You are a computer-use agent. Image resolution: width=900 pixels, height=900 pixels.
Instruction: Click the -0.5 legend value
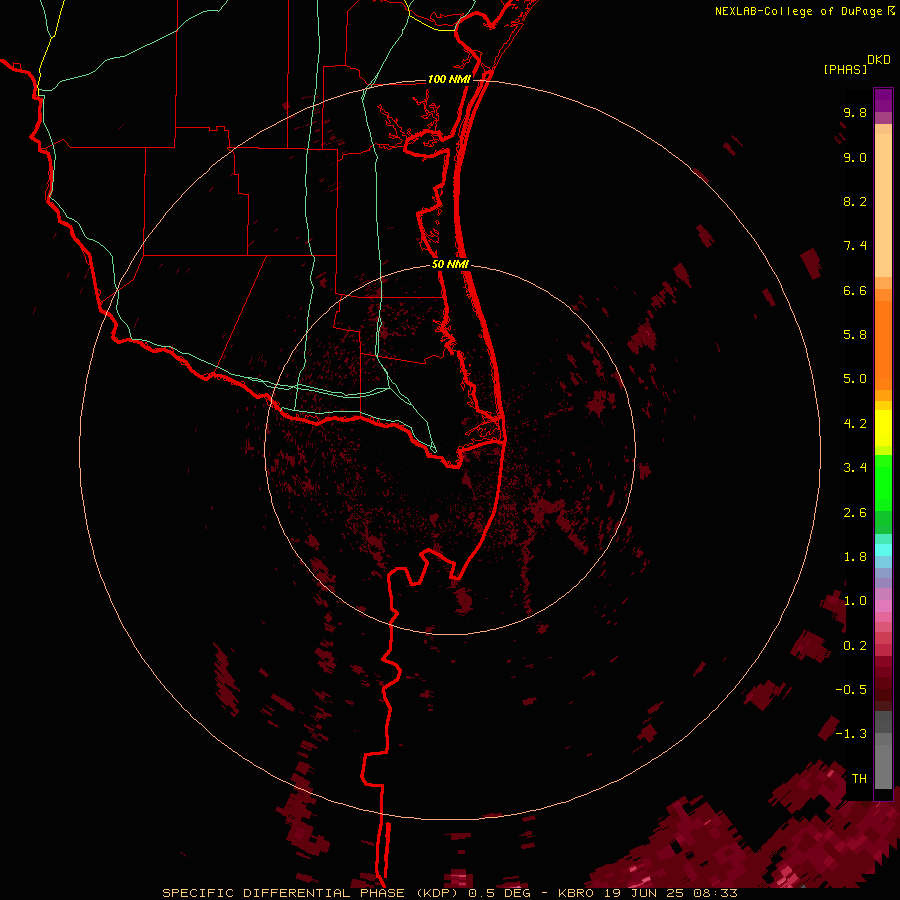pyautogui.click(x=851, y=690)
